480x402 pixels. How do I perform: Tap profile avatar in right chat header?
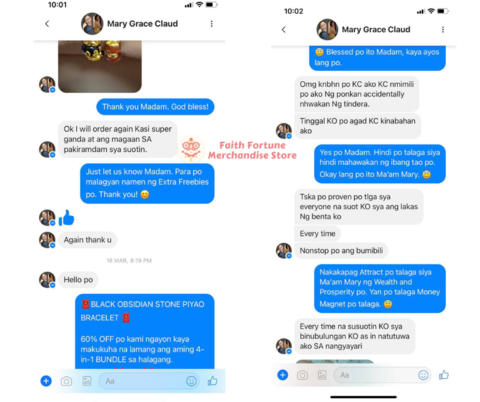pyautogui.click(x=327, y=29)
